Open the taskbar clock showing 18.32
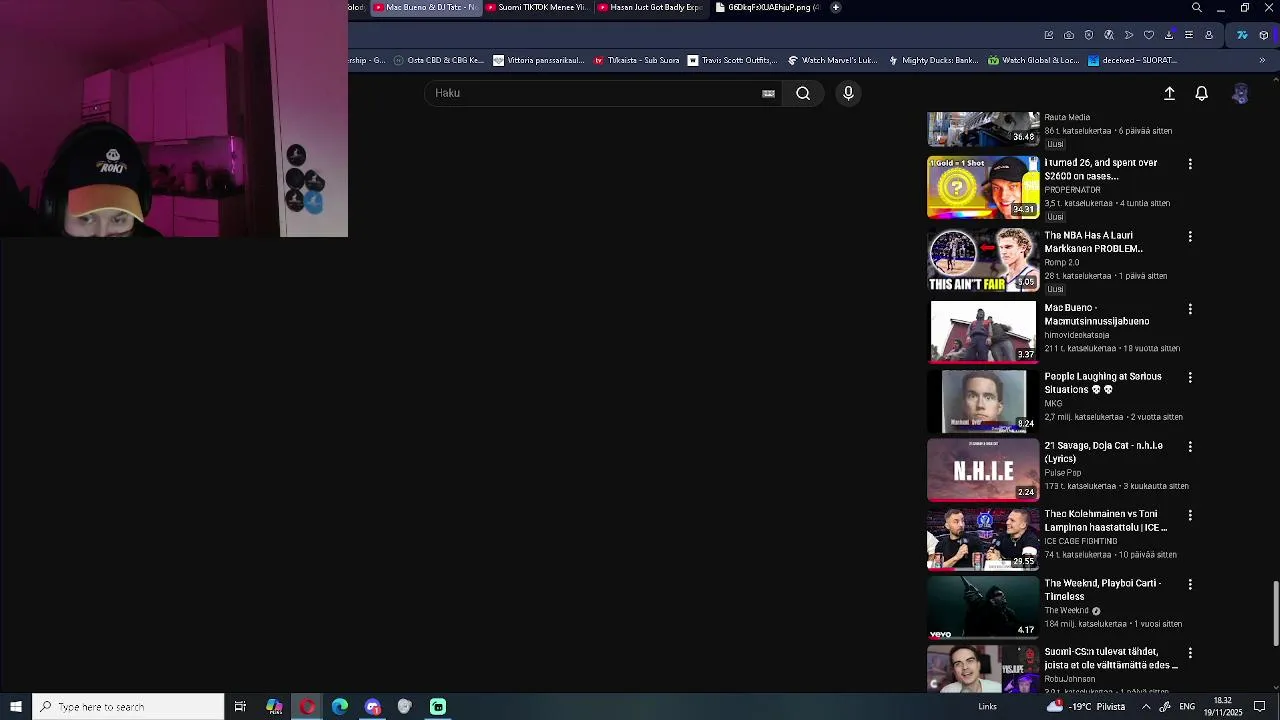Screen dimensions: 1280x720 click(x=1222, y=707)
